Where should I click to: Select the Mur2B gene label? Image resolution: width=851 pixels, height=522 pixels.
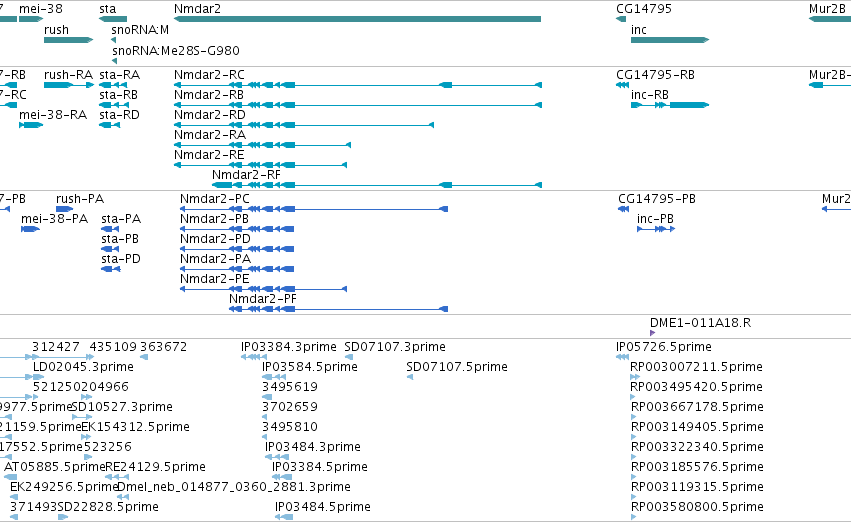[827, 9]
